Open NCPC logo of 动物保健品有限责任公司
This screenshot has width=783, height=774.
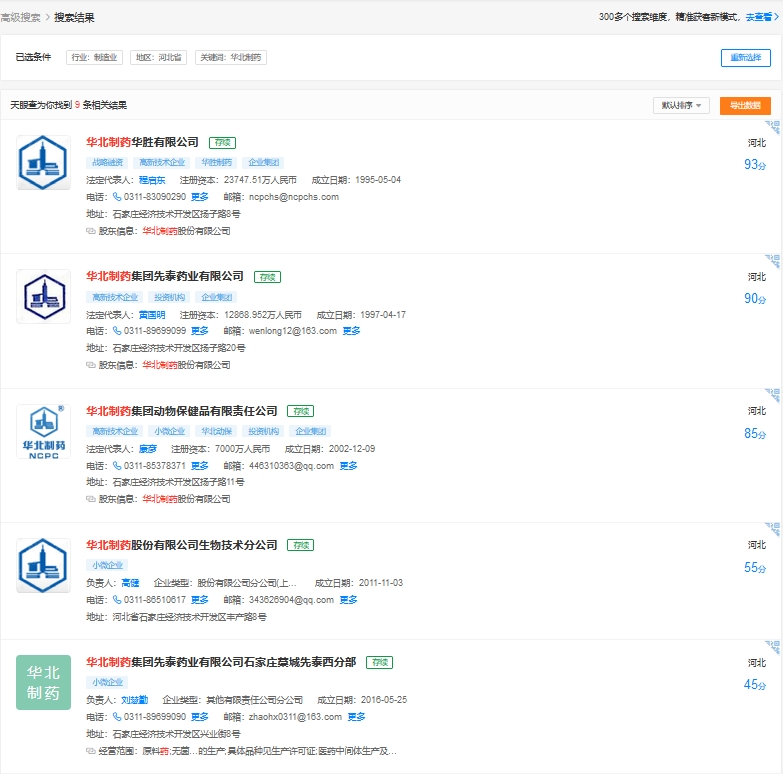pos(43,431)
